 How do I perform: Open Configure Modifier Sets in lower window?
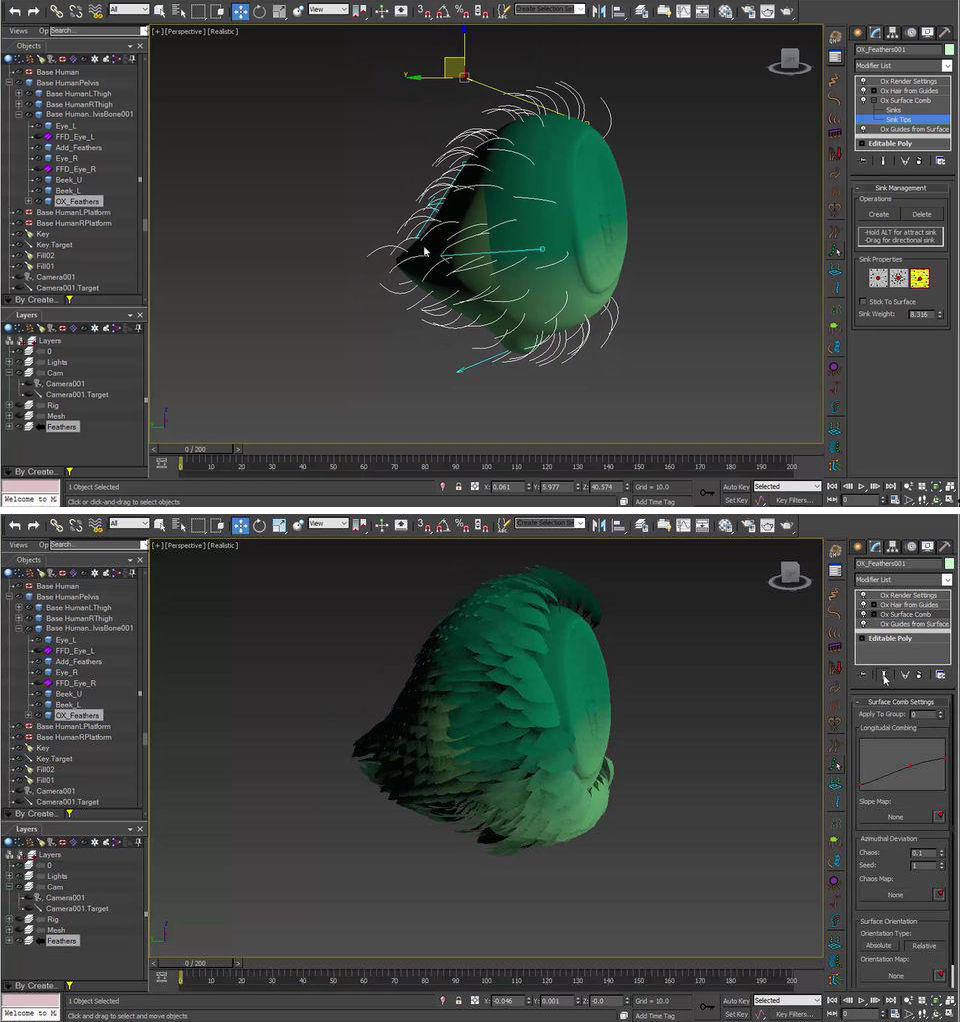[x=940, y=675]
